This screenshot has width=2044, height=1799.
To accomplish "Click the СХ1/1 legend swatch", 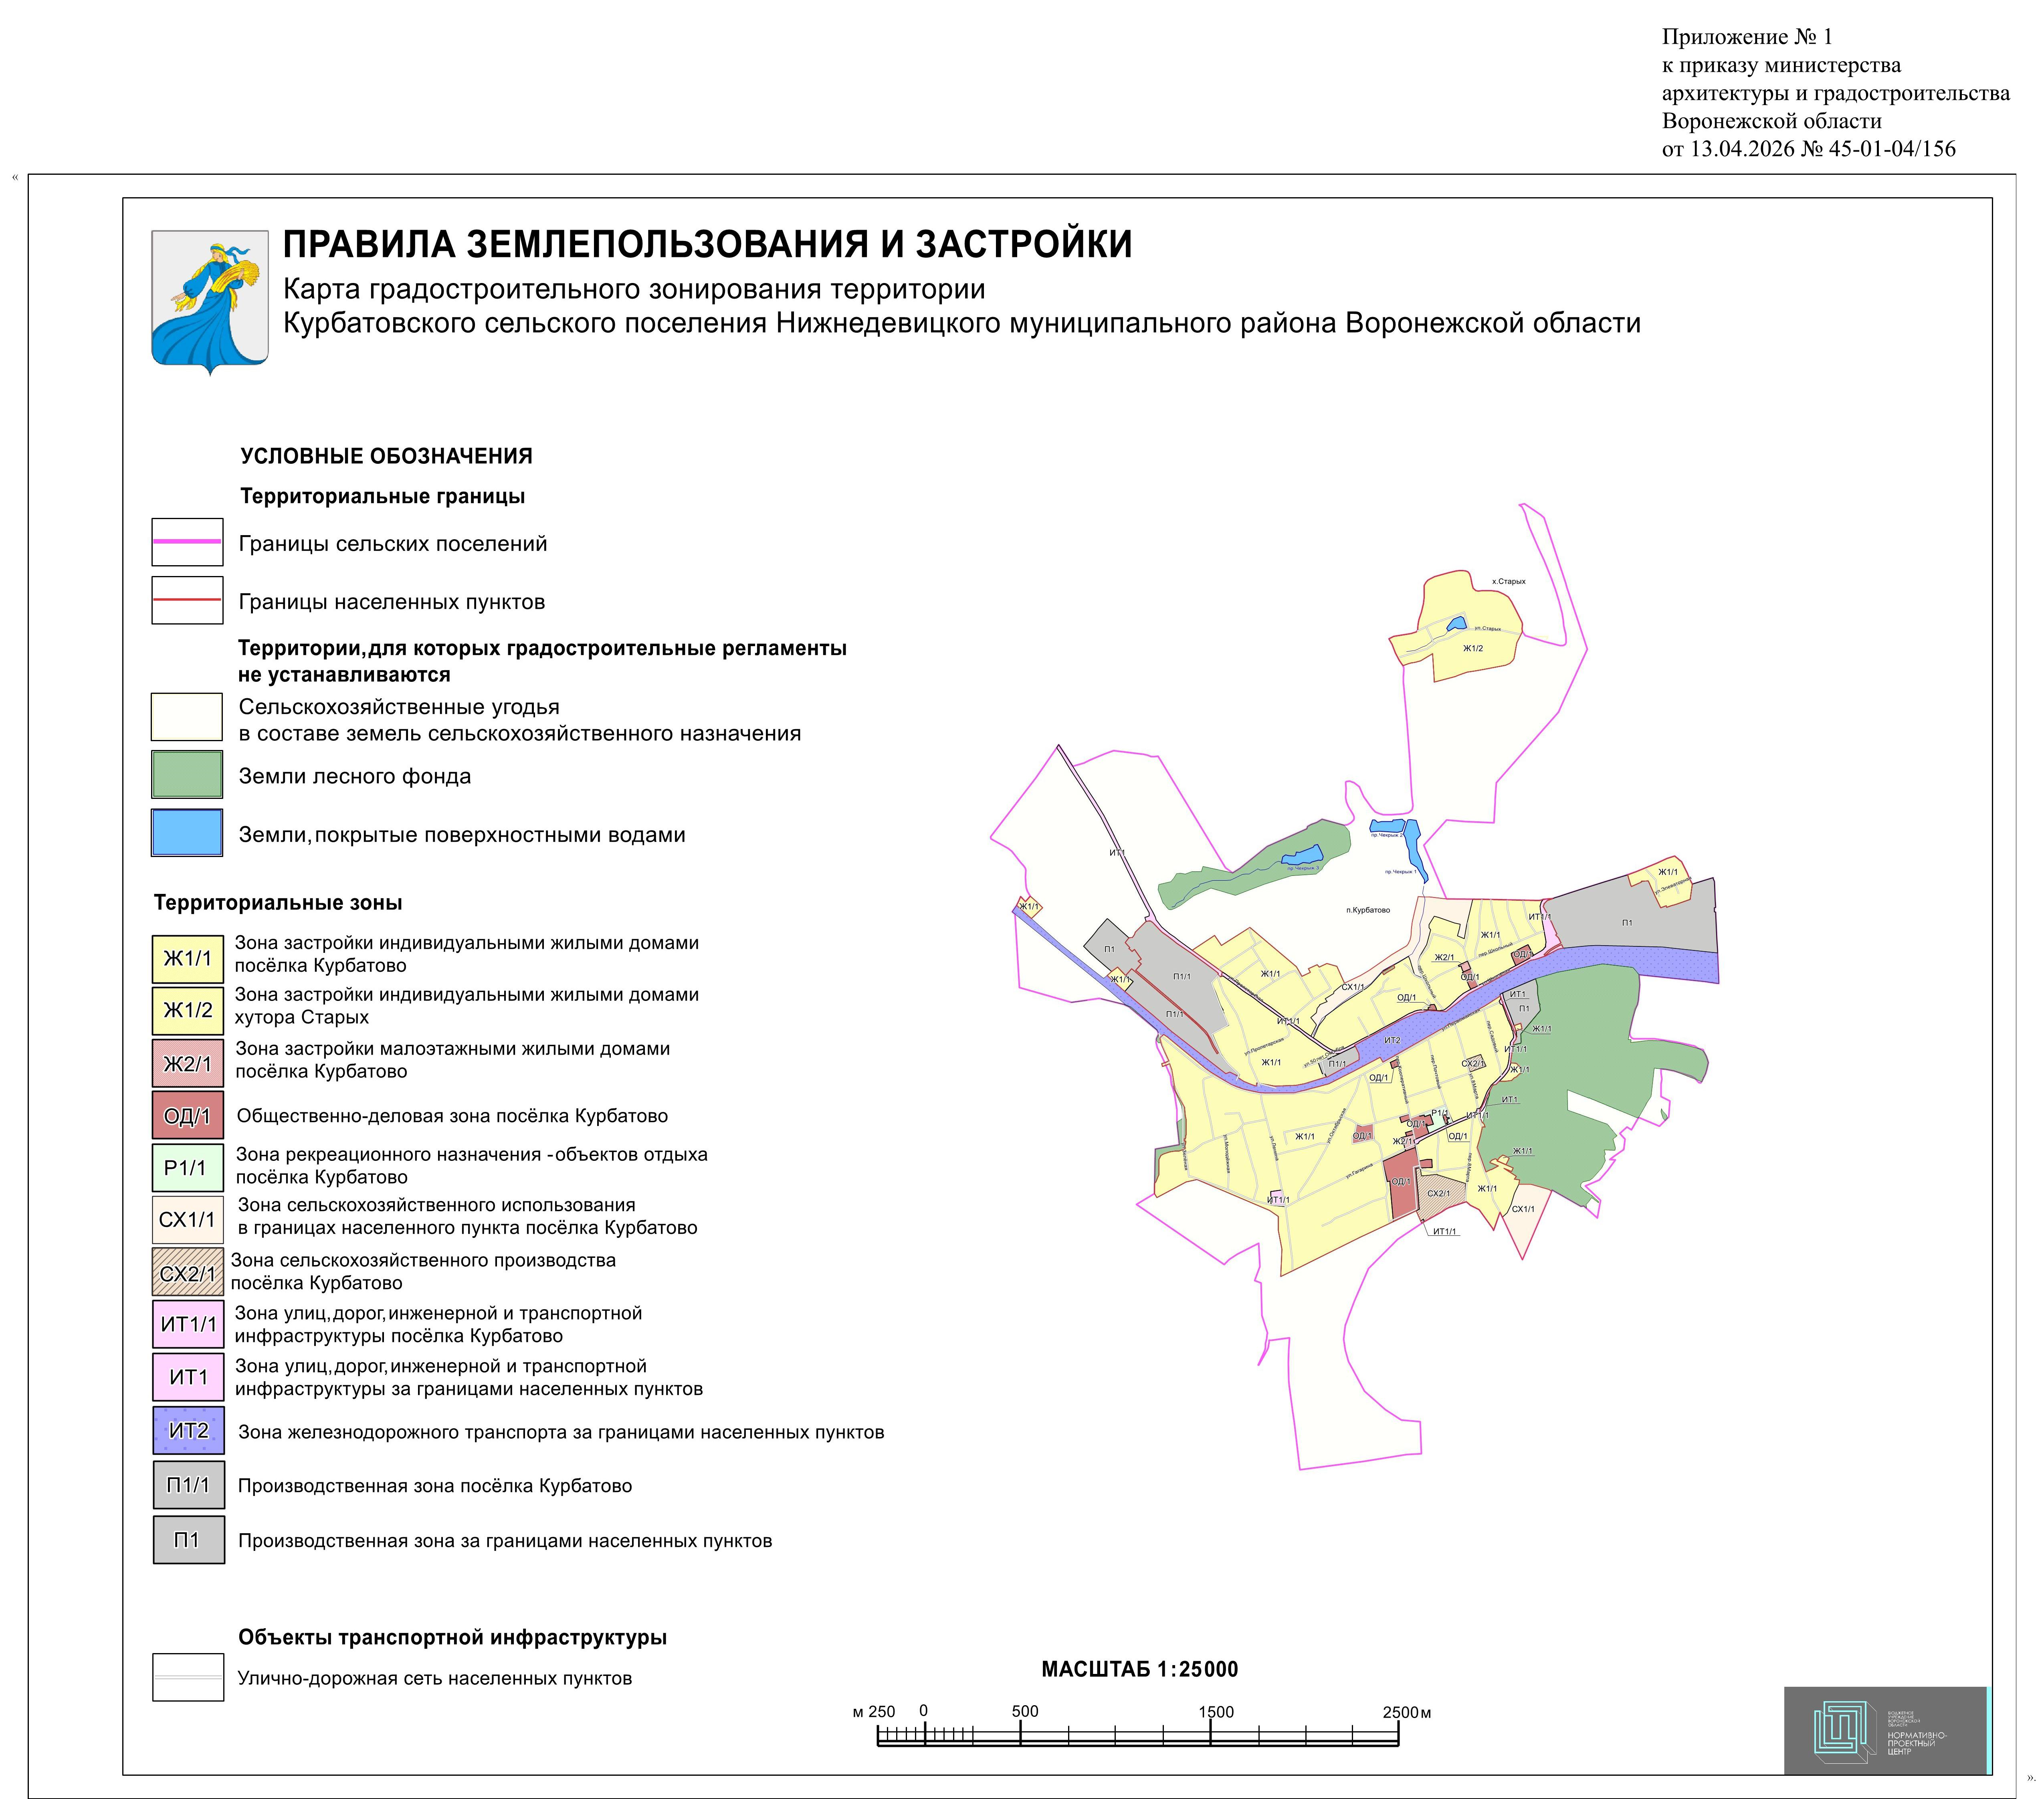I will (x=187, y=1220).
